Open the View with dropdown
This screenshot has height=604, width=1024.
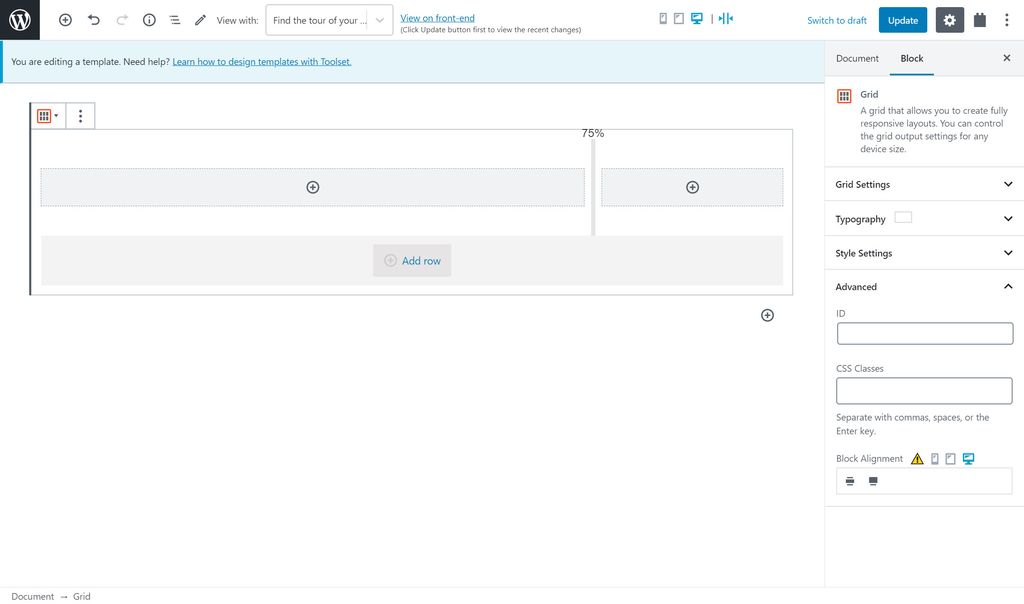point(329,20)
